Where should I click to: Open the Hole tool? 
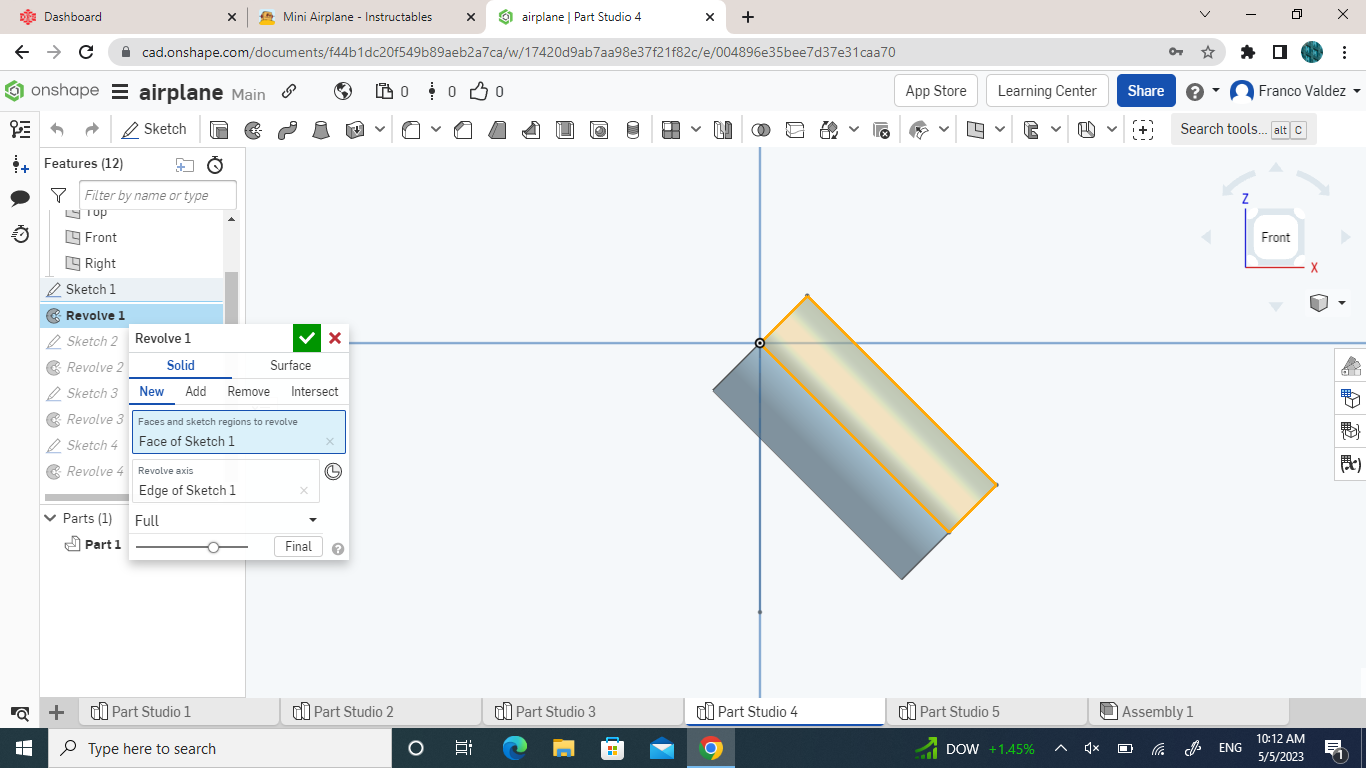tap(599, 129)
